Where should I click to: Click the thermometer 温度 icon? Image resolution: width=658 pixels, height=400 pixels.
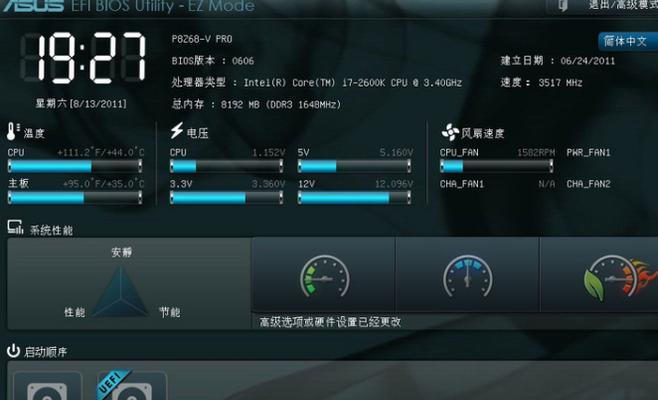pyautogui.click(x=13, y=131)
